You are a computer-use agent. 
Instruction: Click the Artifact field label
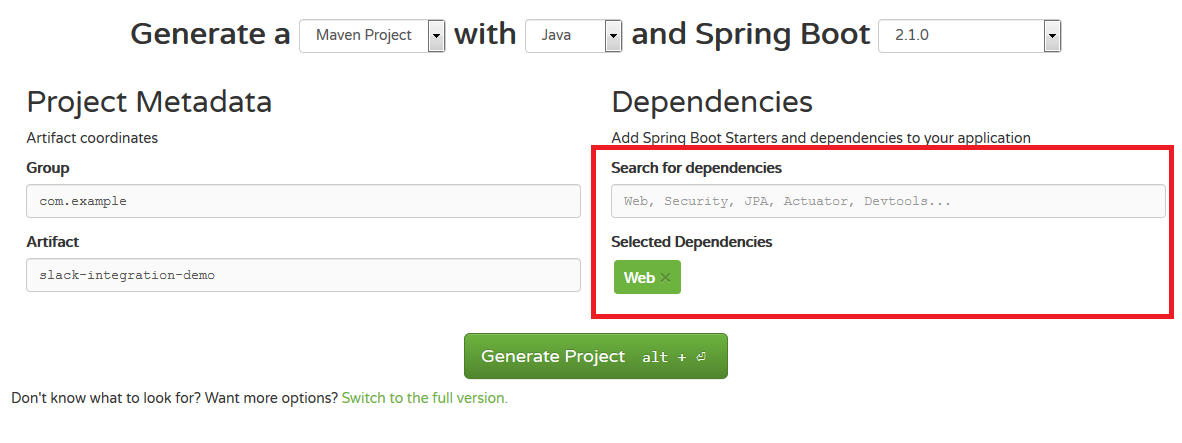coord(53,242)
